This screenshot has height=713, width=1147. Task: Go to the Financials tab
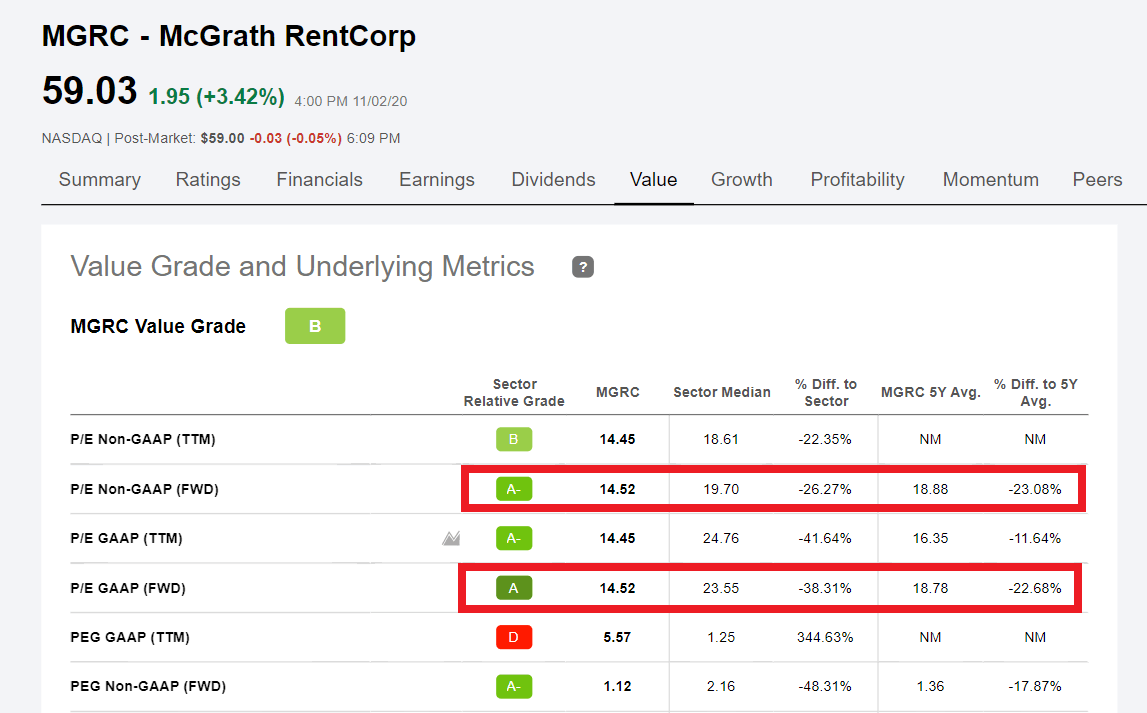pos(319,180)
